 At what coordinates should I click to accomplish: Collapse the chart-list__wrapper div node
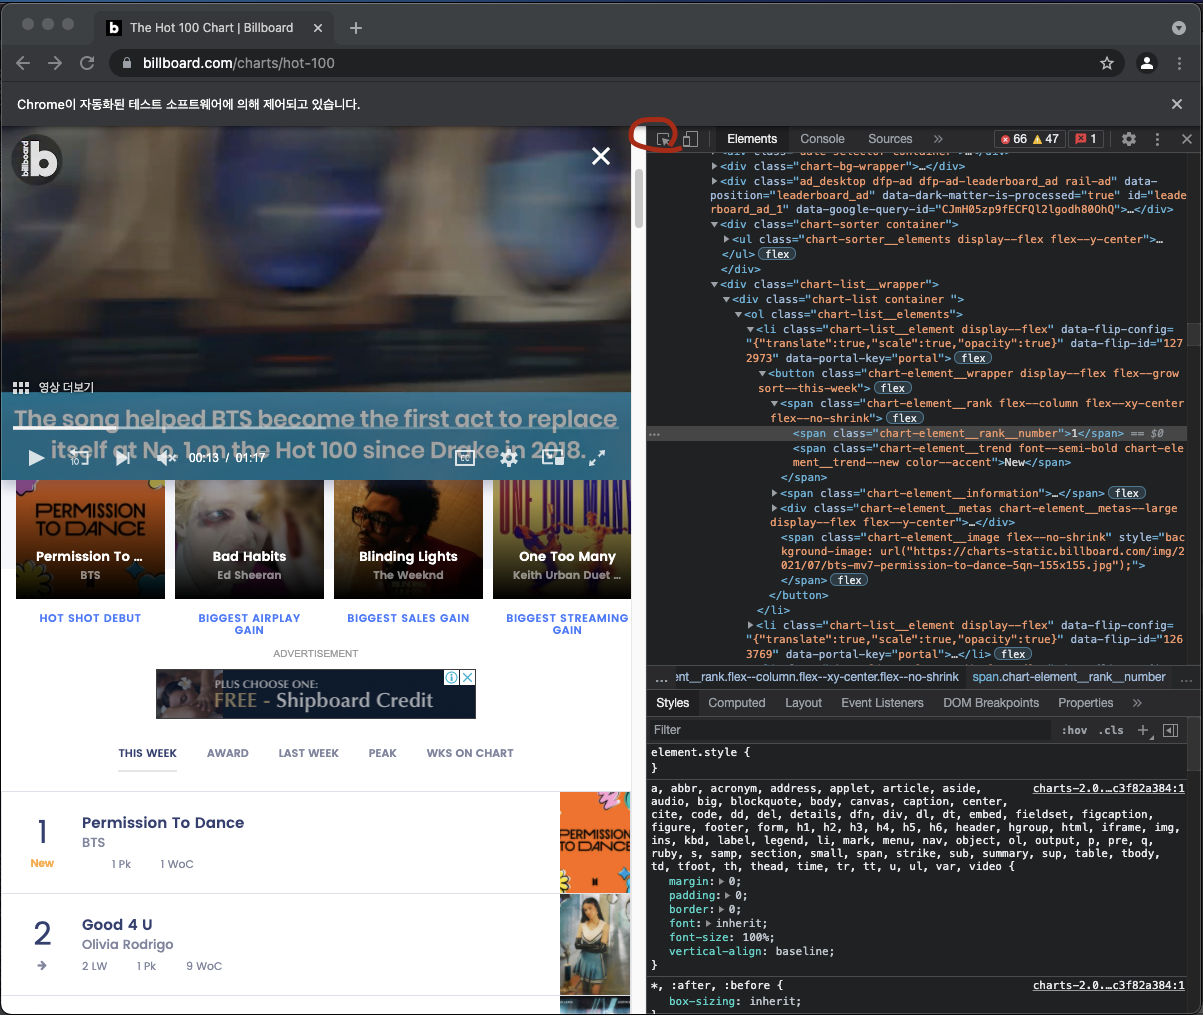[x=714, y=284]
